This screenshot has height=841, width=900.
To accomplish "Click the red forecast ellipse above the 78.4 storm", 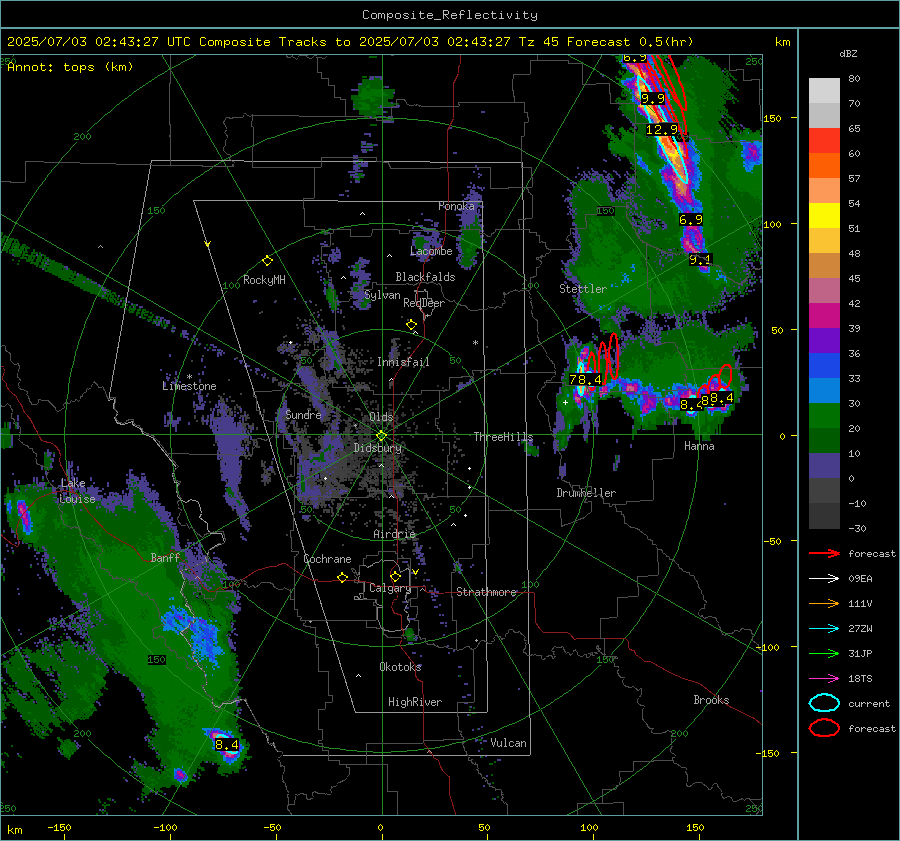I will (613, 356).
